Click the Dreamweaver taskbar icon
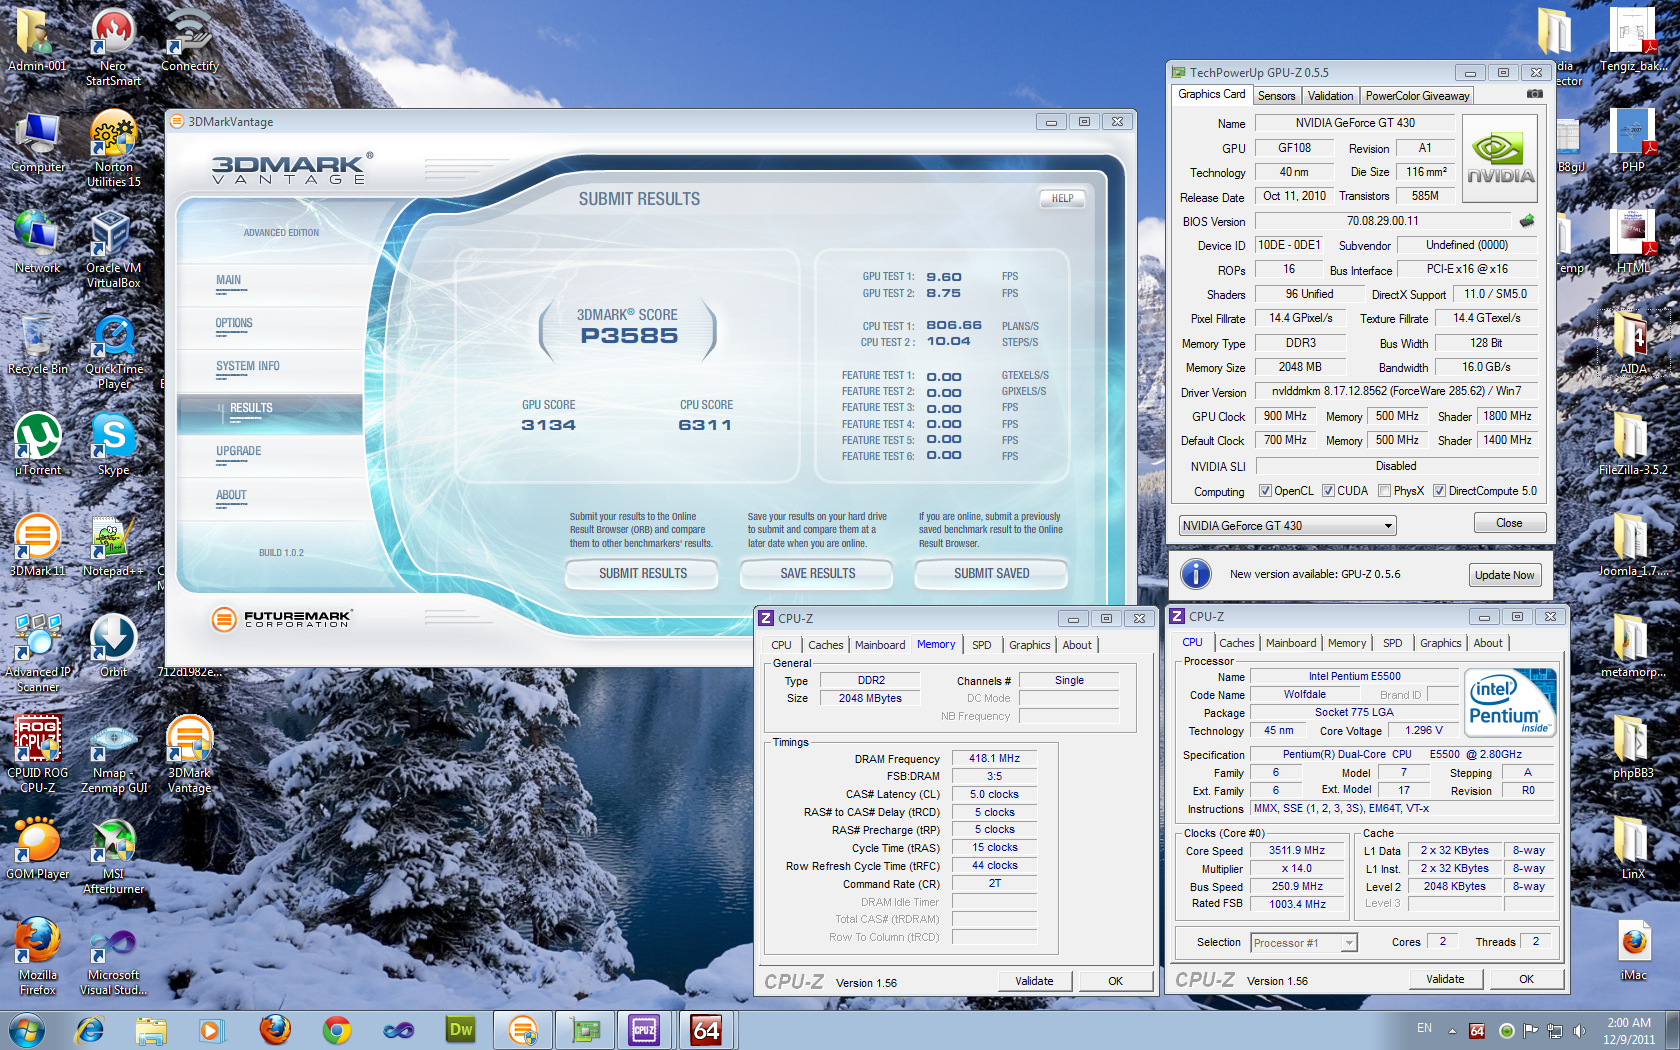The image size is (1680, 1050). point(460,1030)
